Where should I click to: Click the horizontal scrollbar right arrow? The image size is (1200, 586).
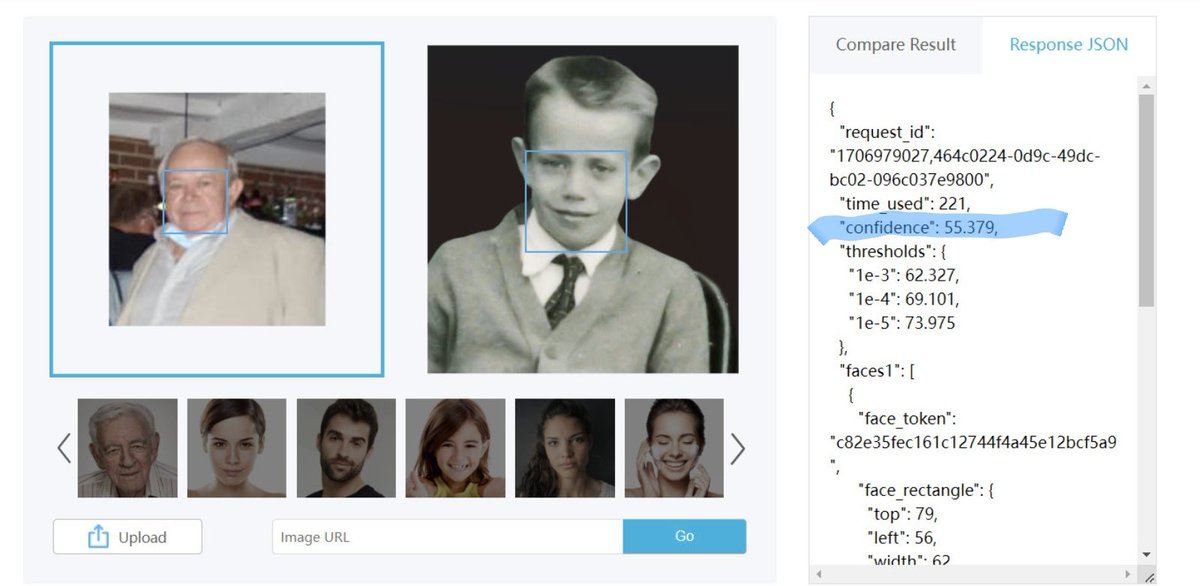1129,575
